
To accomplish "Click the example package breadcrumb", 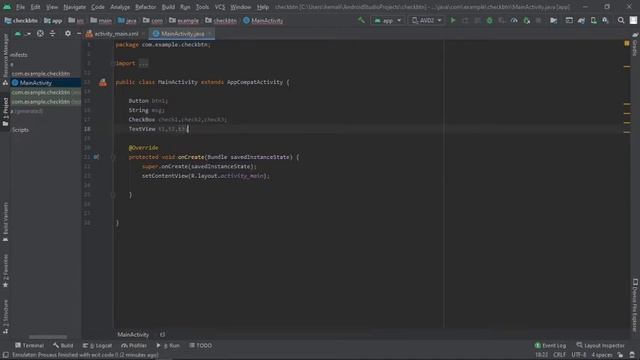I will pyautogui.click(x=184, y=20).
